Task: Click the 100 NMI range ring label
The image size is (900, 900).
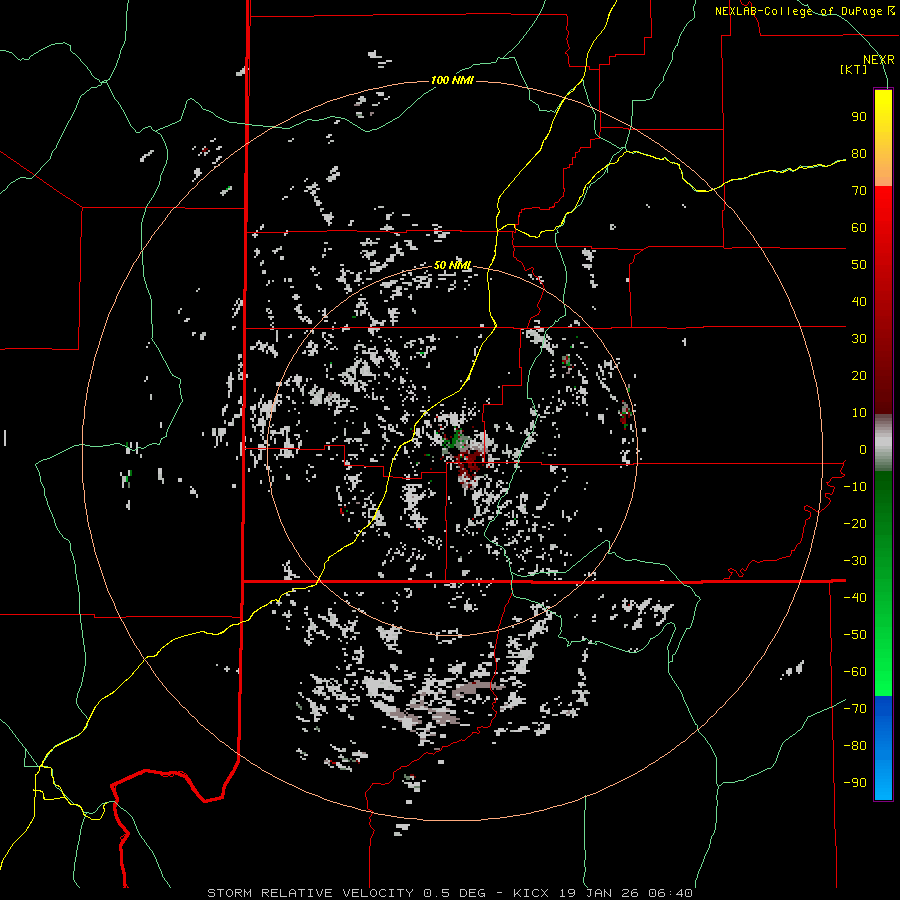Action: 452,80
